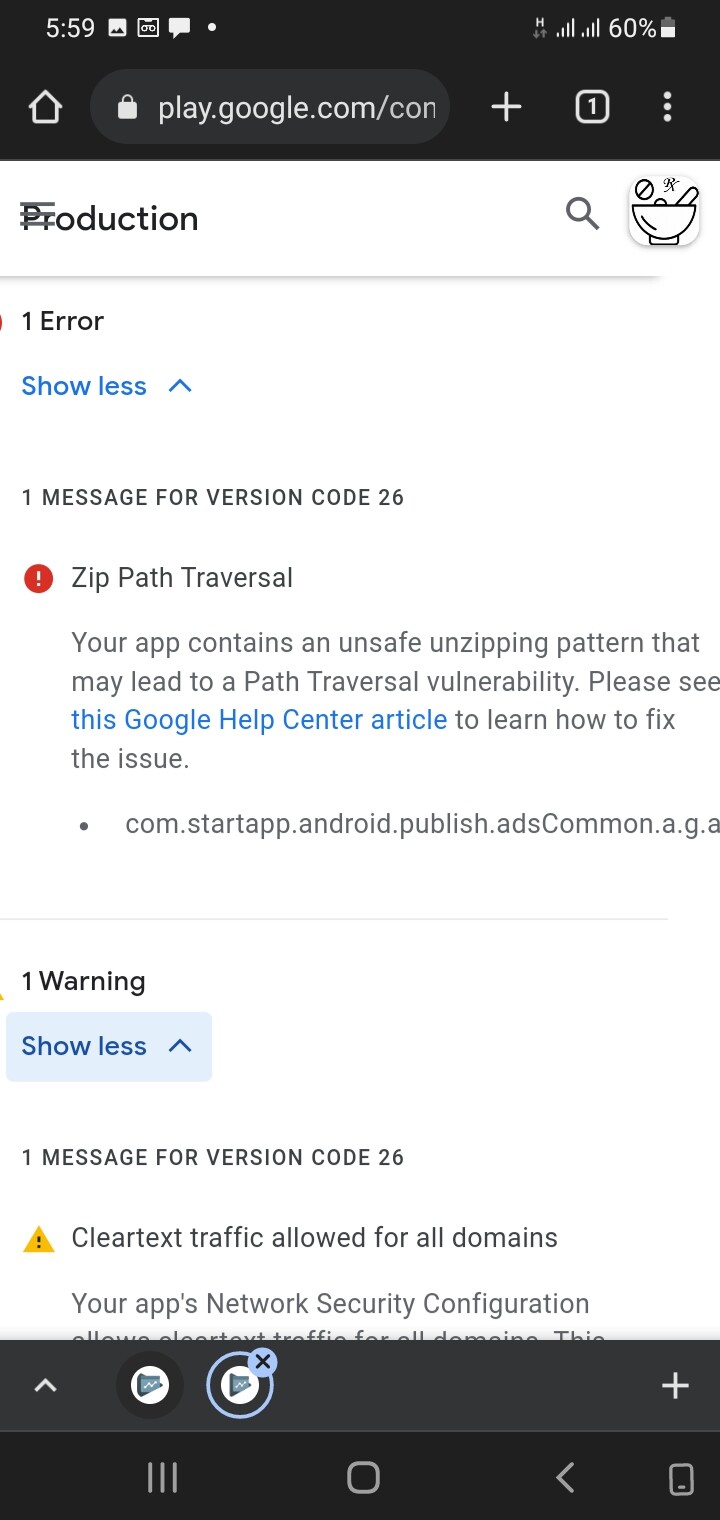Open the browser three-dot menu

[667, 107]
